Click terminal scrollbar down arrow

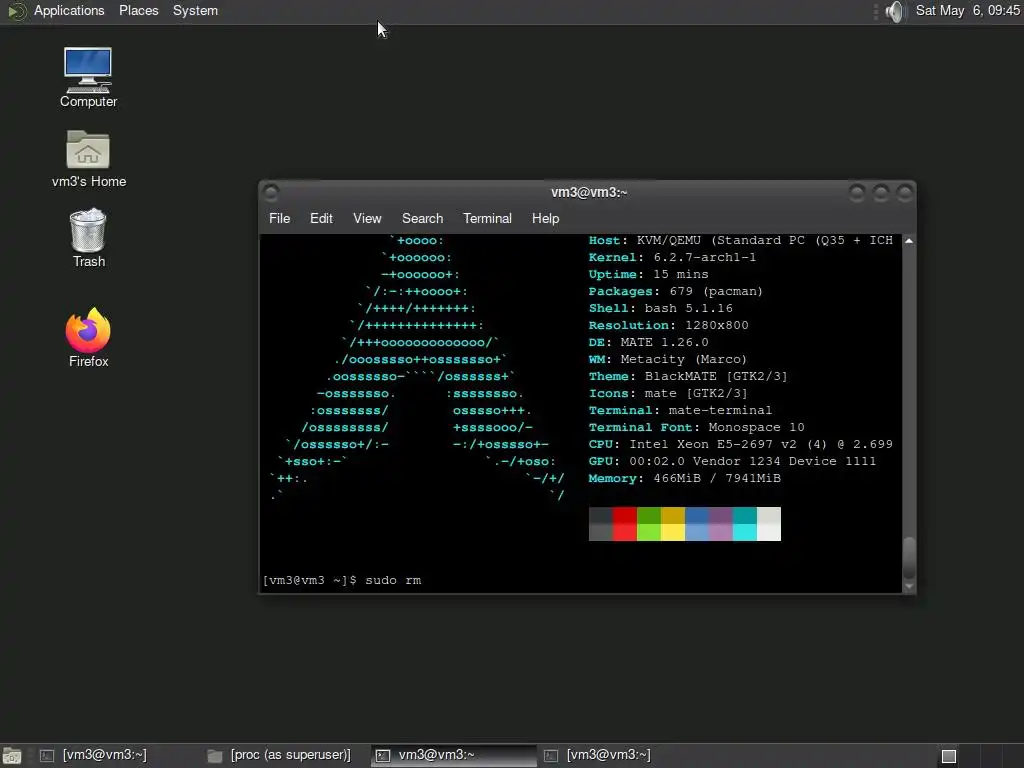[908, 586]
